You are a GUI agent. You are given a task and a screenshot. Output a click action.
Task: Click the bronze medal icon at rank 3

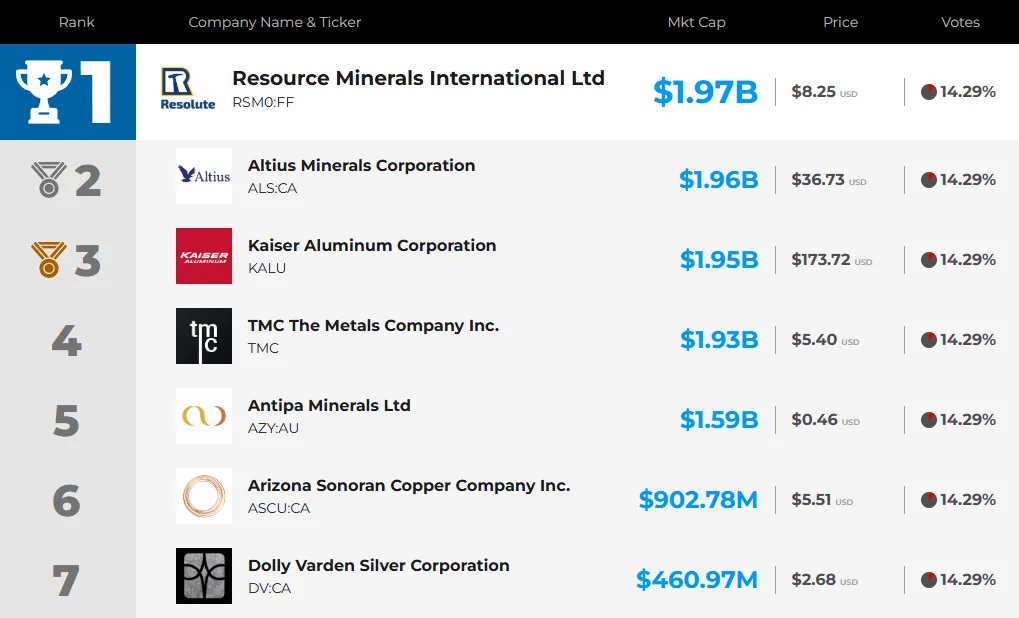click(49, 260)
